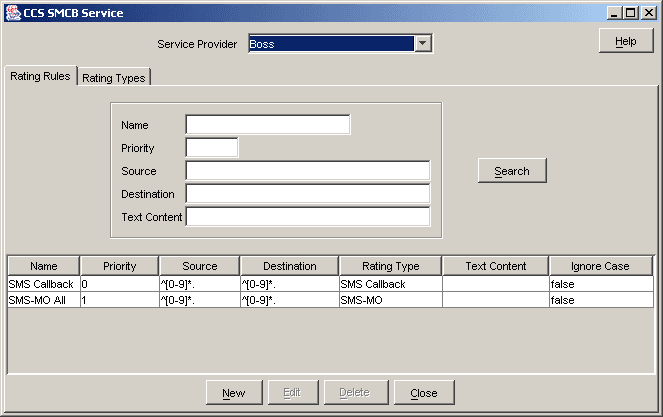This screenshot has width=663, height=417.
Task: Select Source cell in SMS Callback row
Action: click(200, 284)
